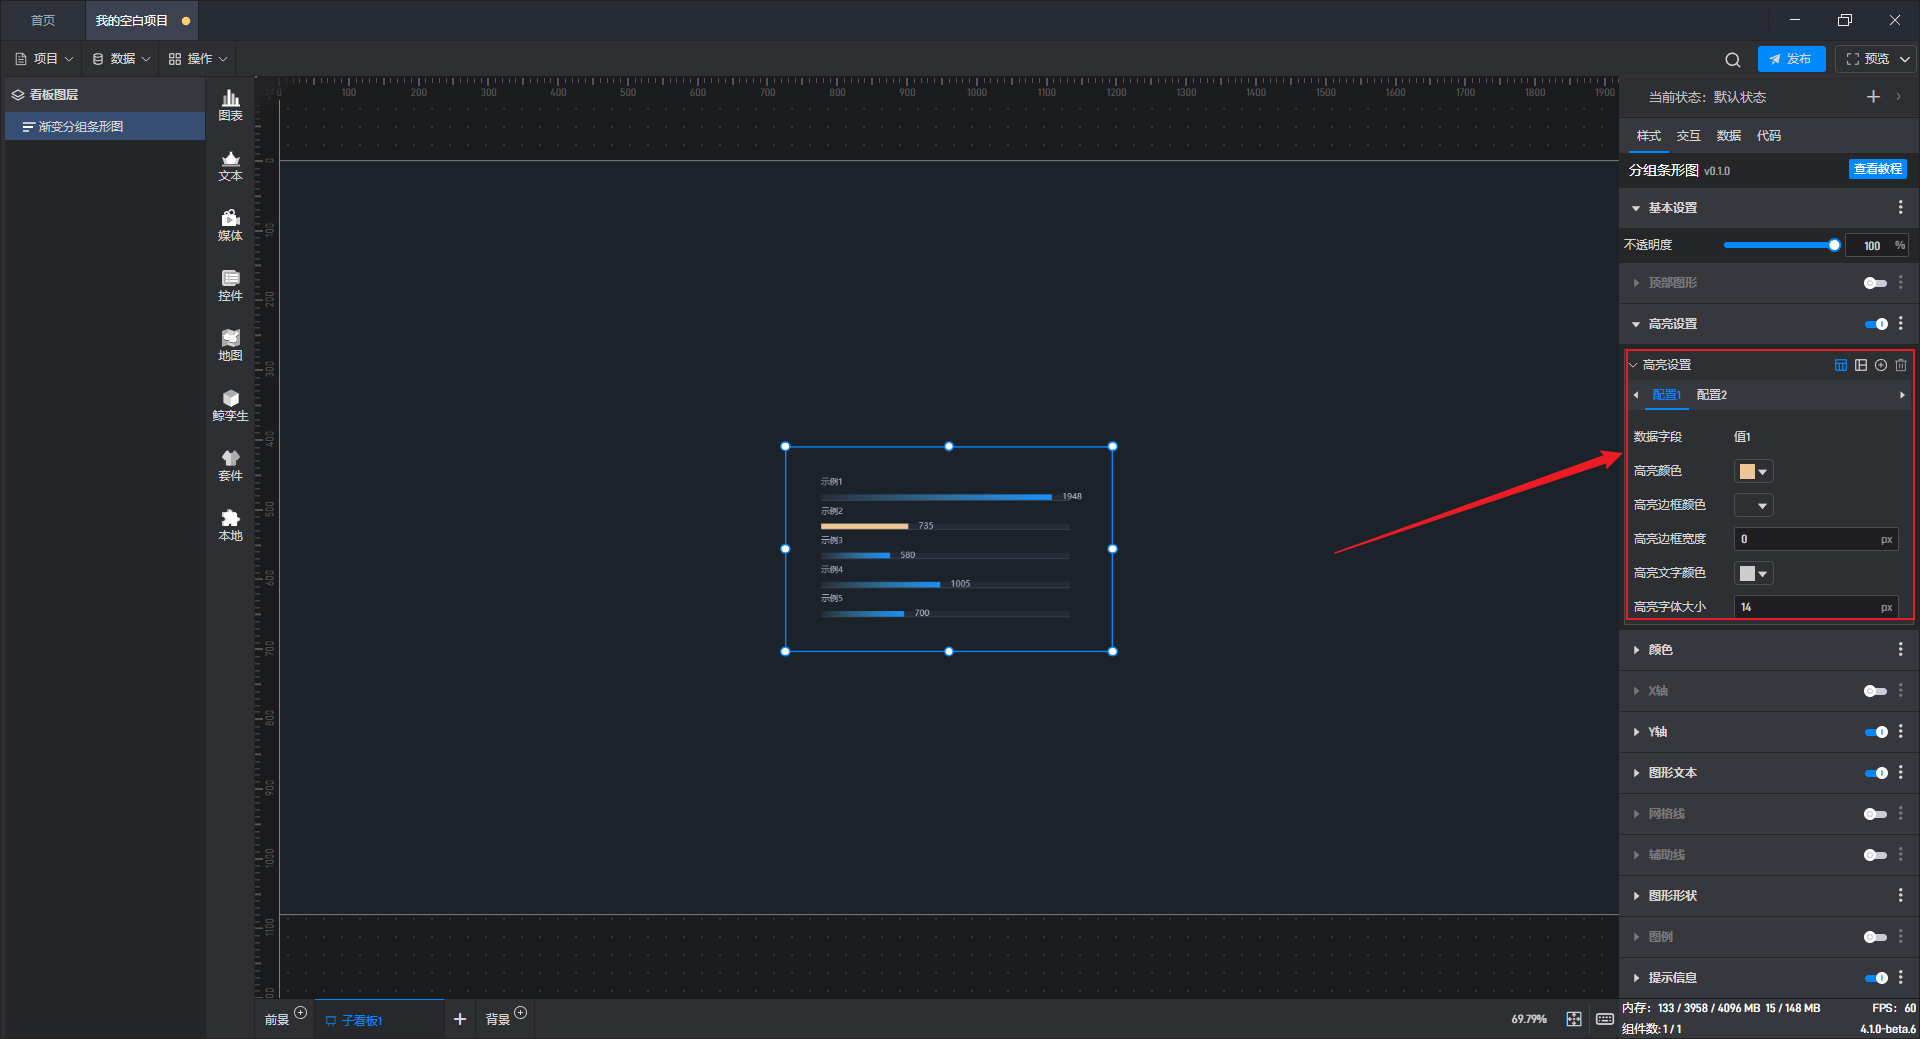This screenshot has width=1920, height=1039.
Task: Switch to the 数据 properties tab
Action: tap(1729, 136)
